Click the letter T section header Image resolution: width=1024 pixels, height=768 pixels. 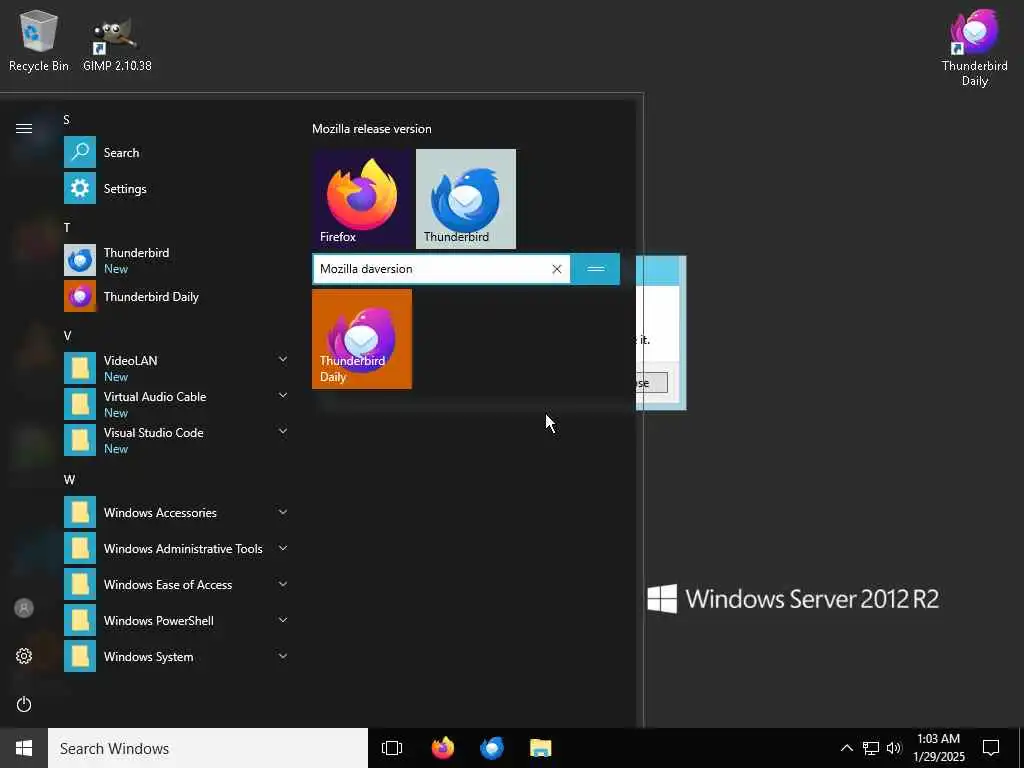tap(67, 227)
